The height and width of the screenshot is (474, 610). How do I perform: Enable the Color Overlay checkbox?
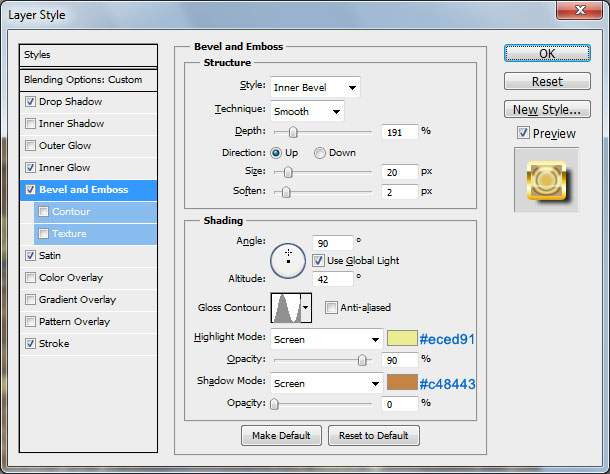[x=30, y=277]
